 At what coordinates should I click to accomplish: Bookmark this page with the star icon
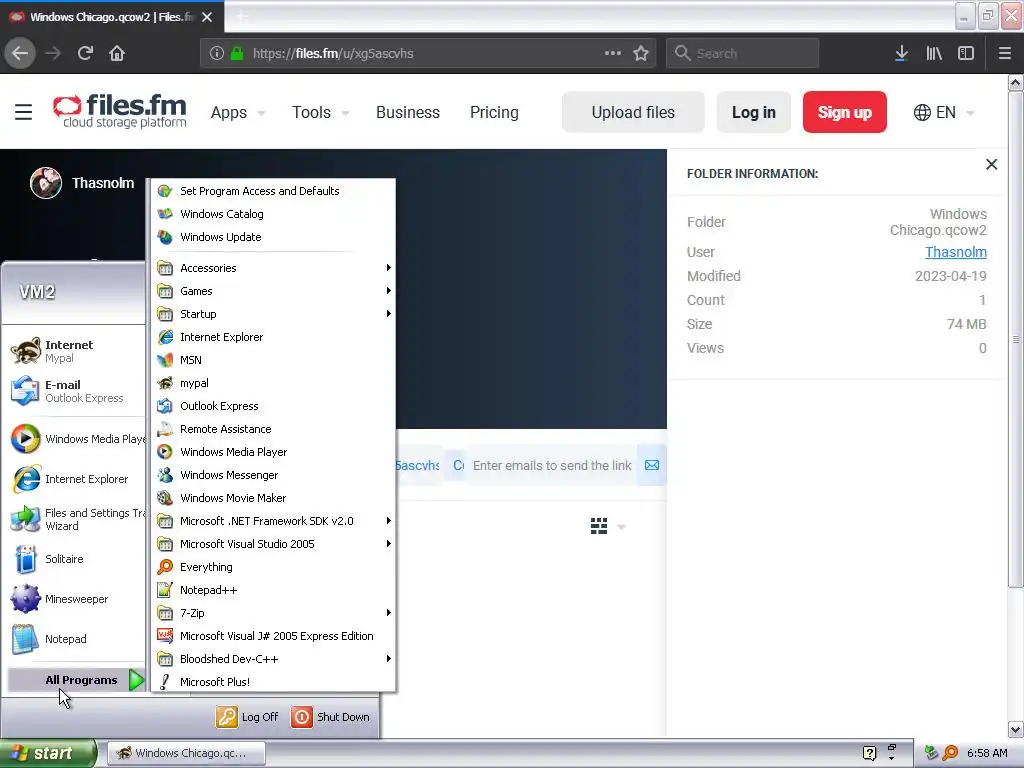(641, 54)
